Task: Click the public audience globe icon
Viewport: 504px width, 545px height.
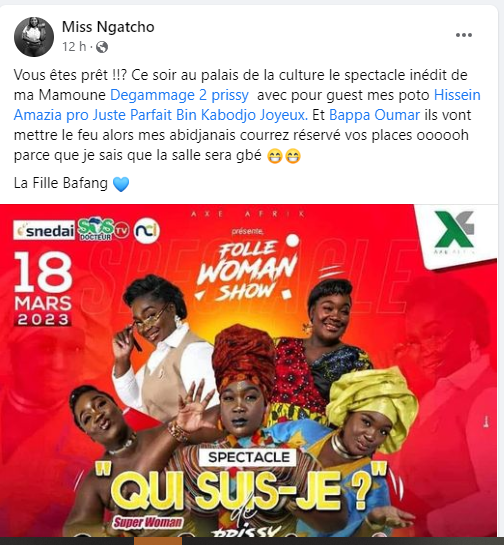Action: [102, 47]
